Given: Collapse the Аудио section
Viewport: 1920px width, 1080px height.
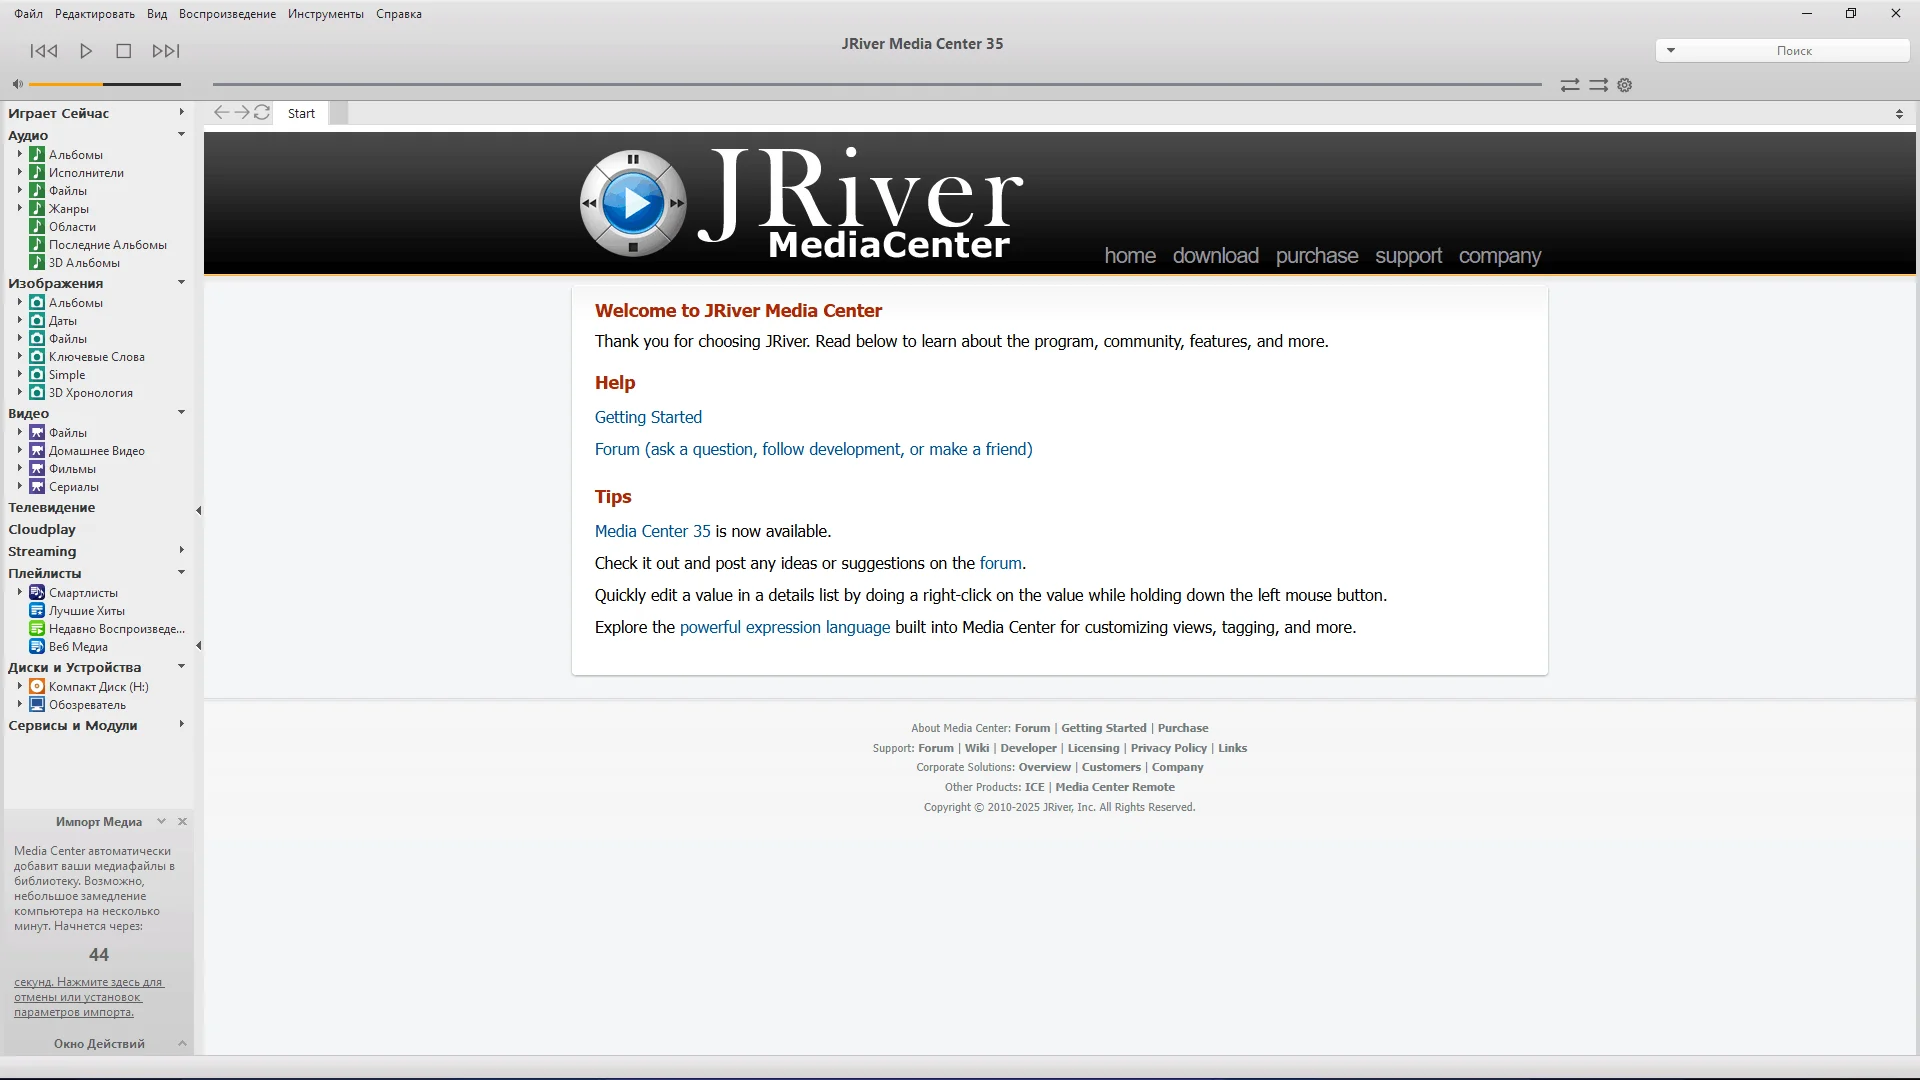Looking at the screenshot, I should coord(181,134).
